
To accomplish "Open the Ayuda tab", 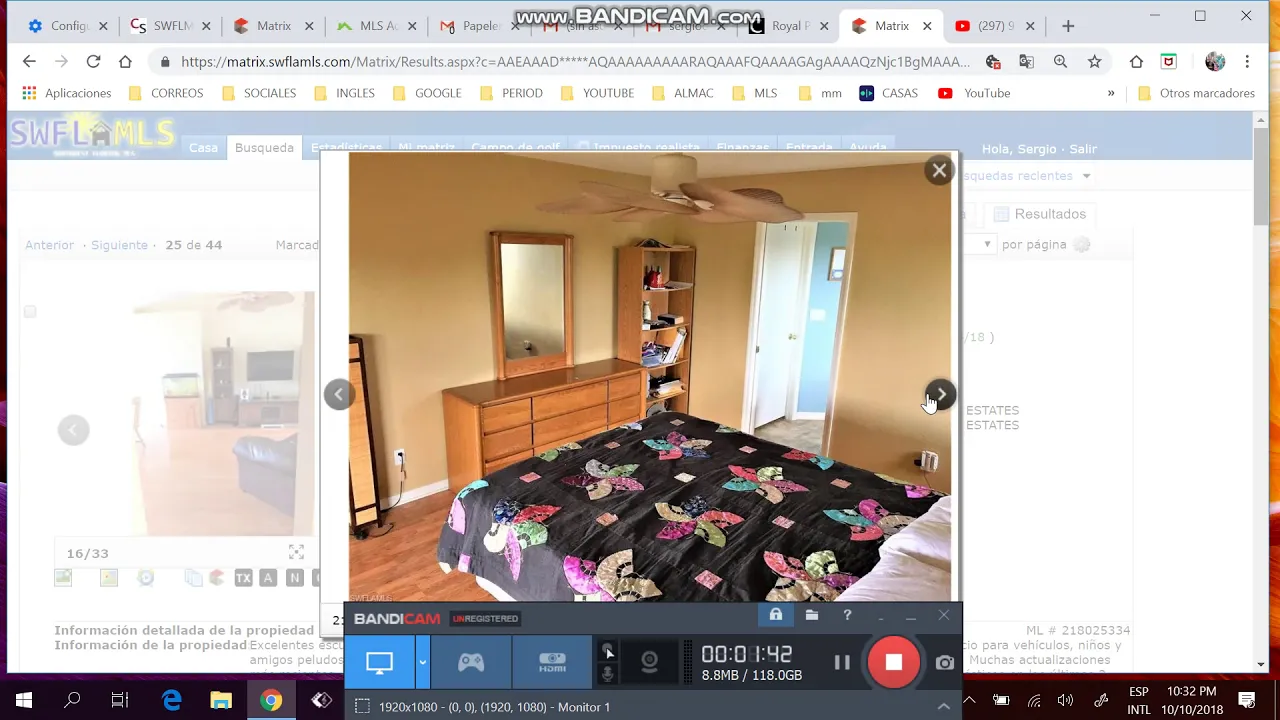I will (868, 148).
